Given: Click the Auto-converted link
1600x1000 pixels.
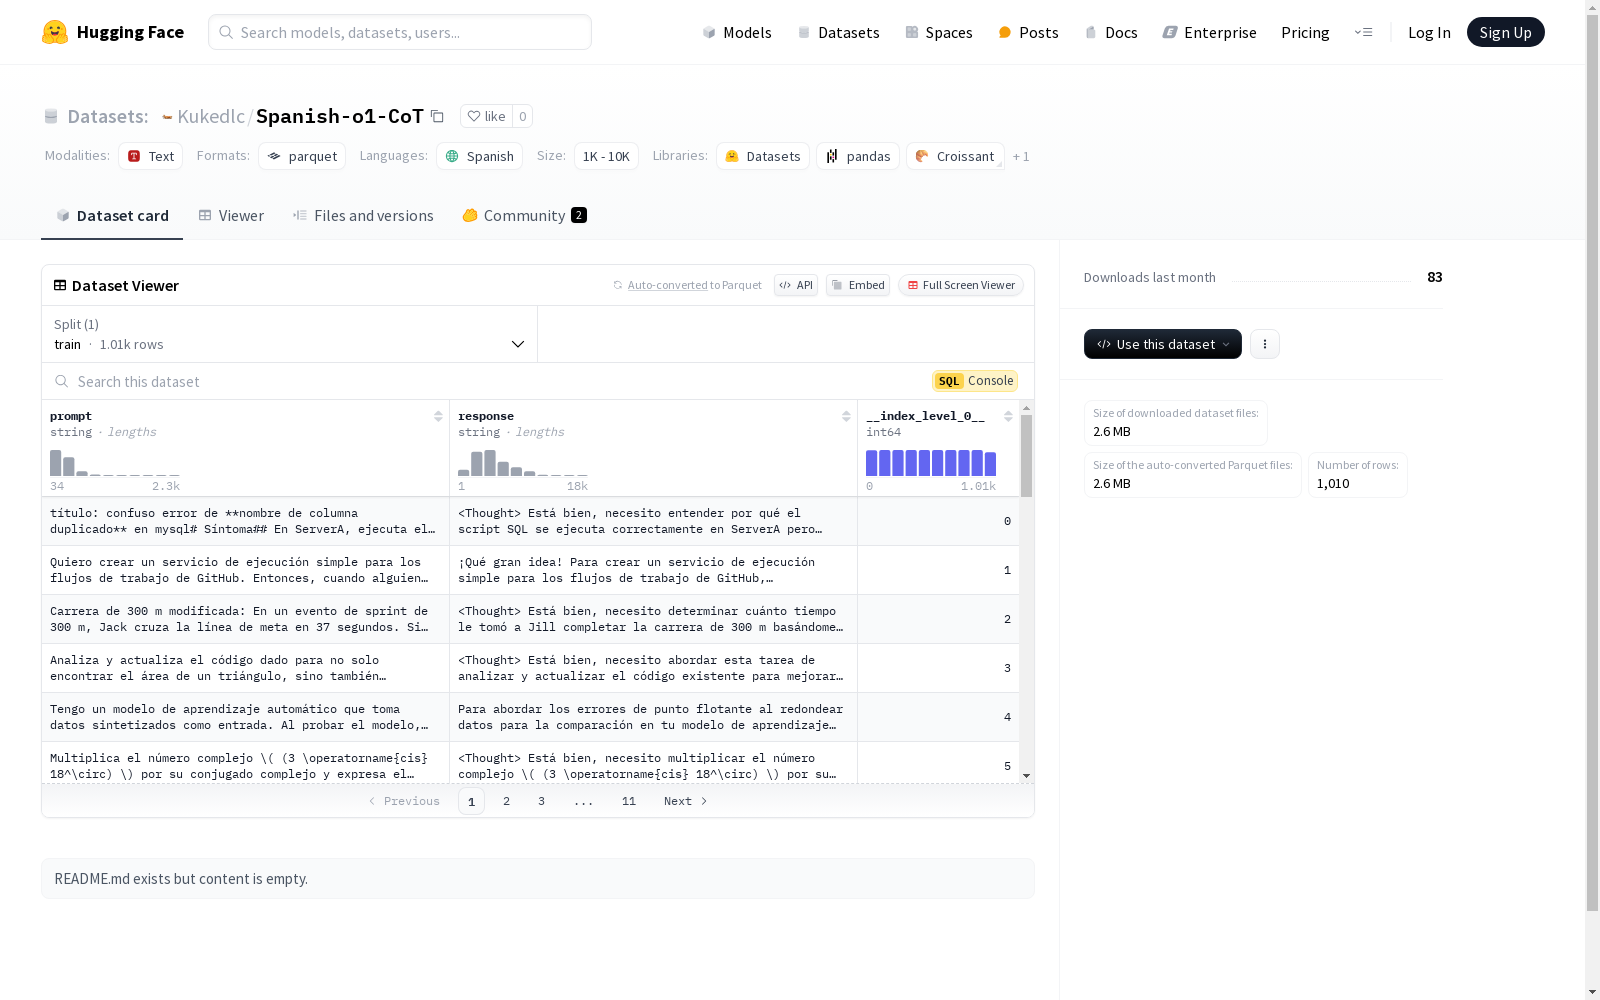Looking at the screenshot, I should click(667, 285).
